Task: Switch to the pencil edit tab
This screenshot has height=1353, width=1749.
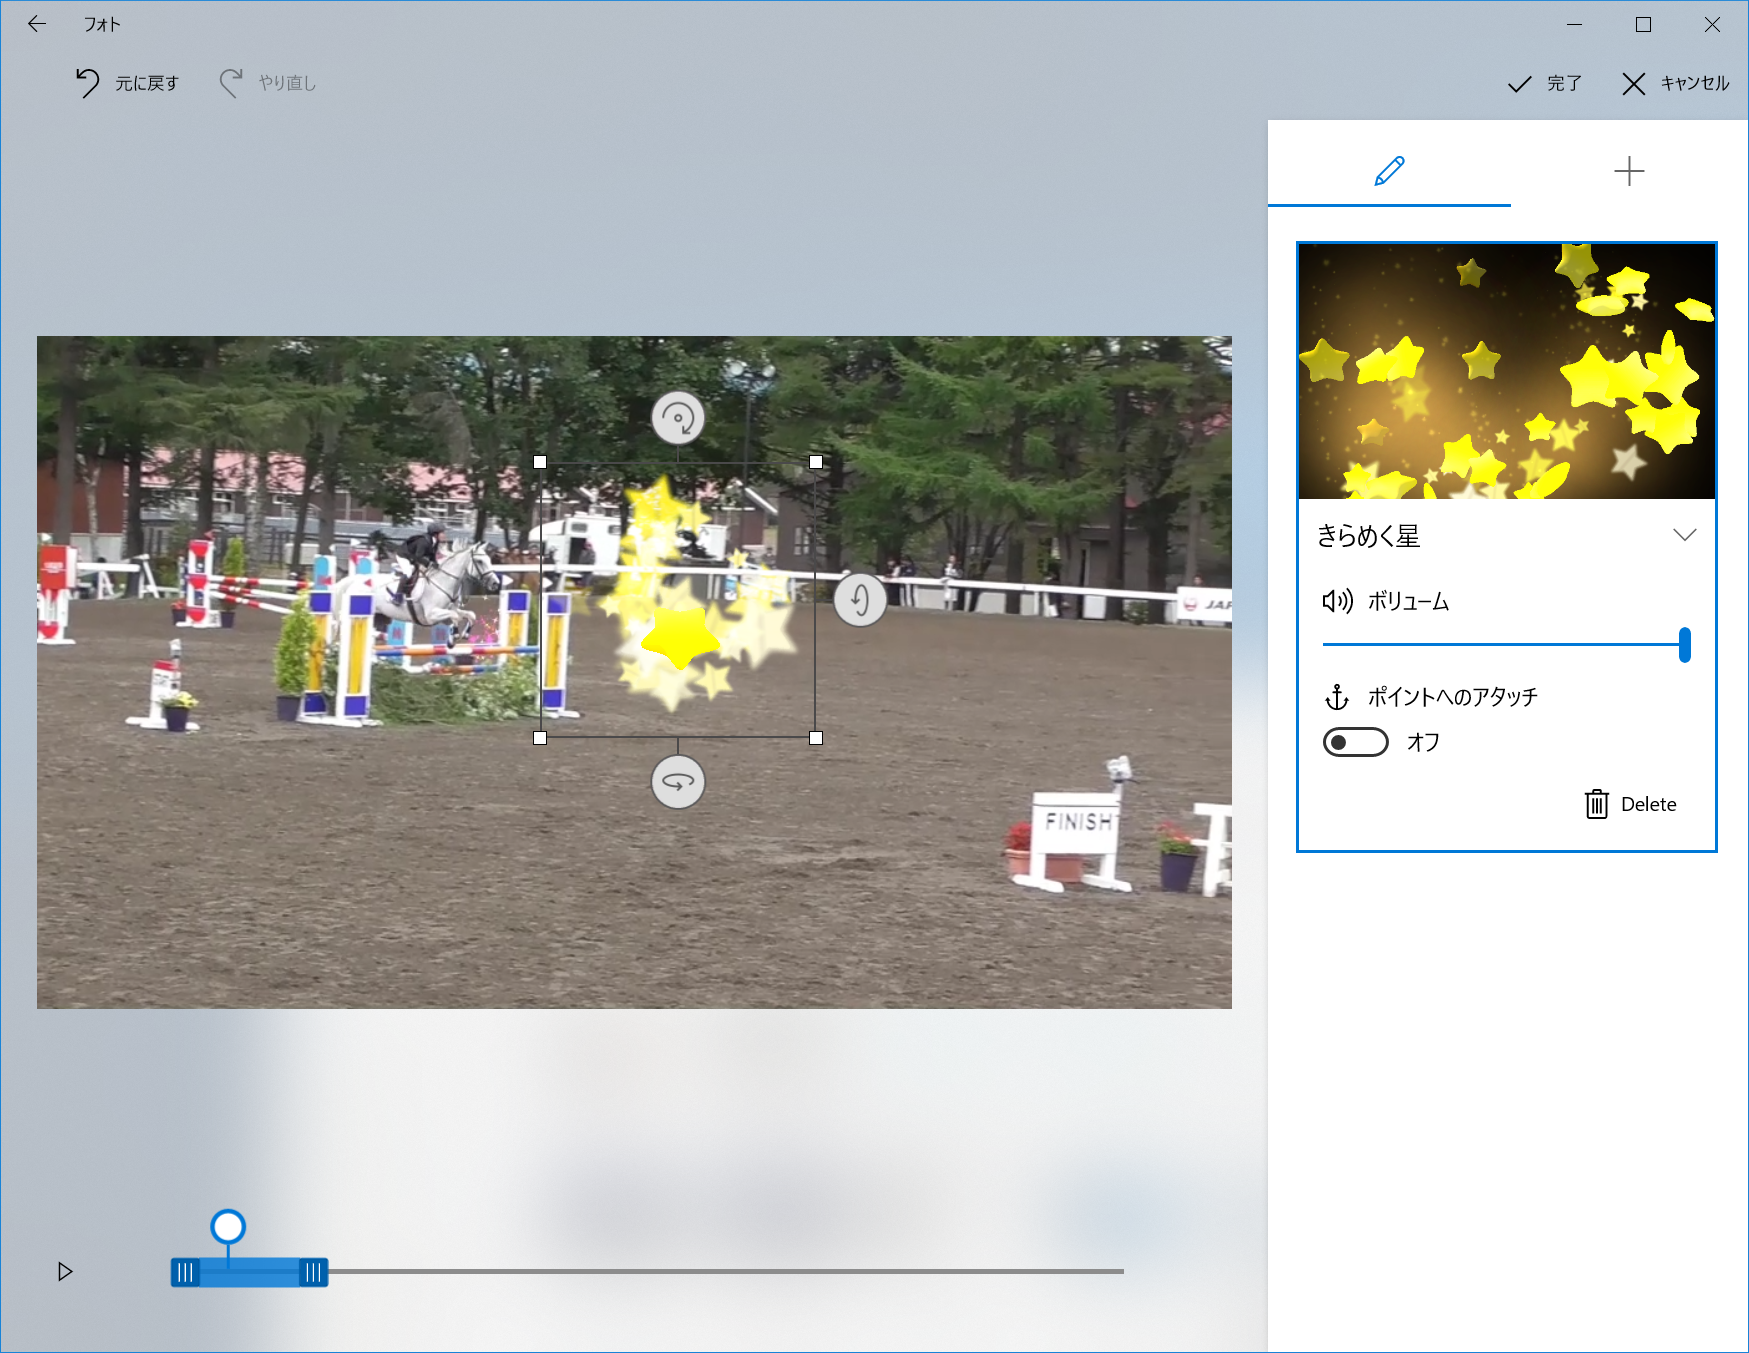Action: [x=1389, y=170]
